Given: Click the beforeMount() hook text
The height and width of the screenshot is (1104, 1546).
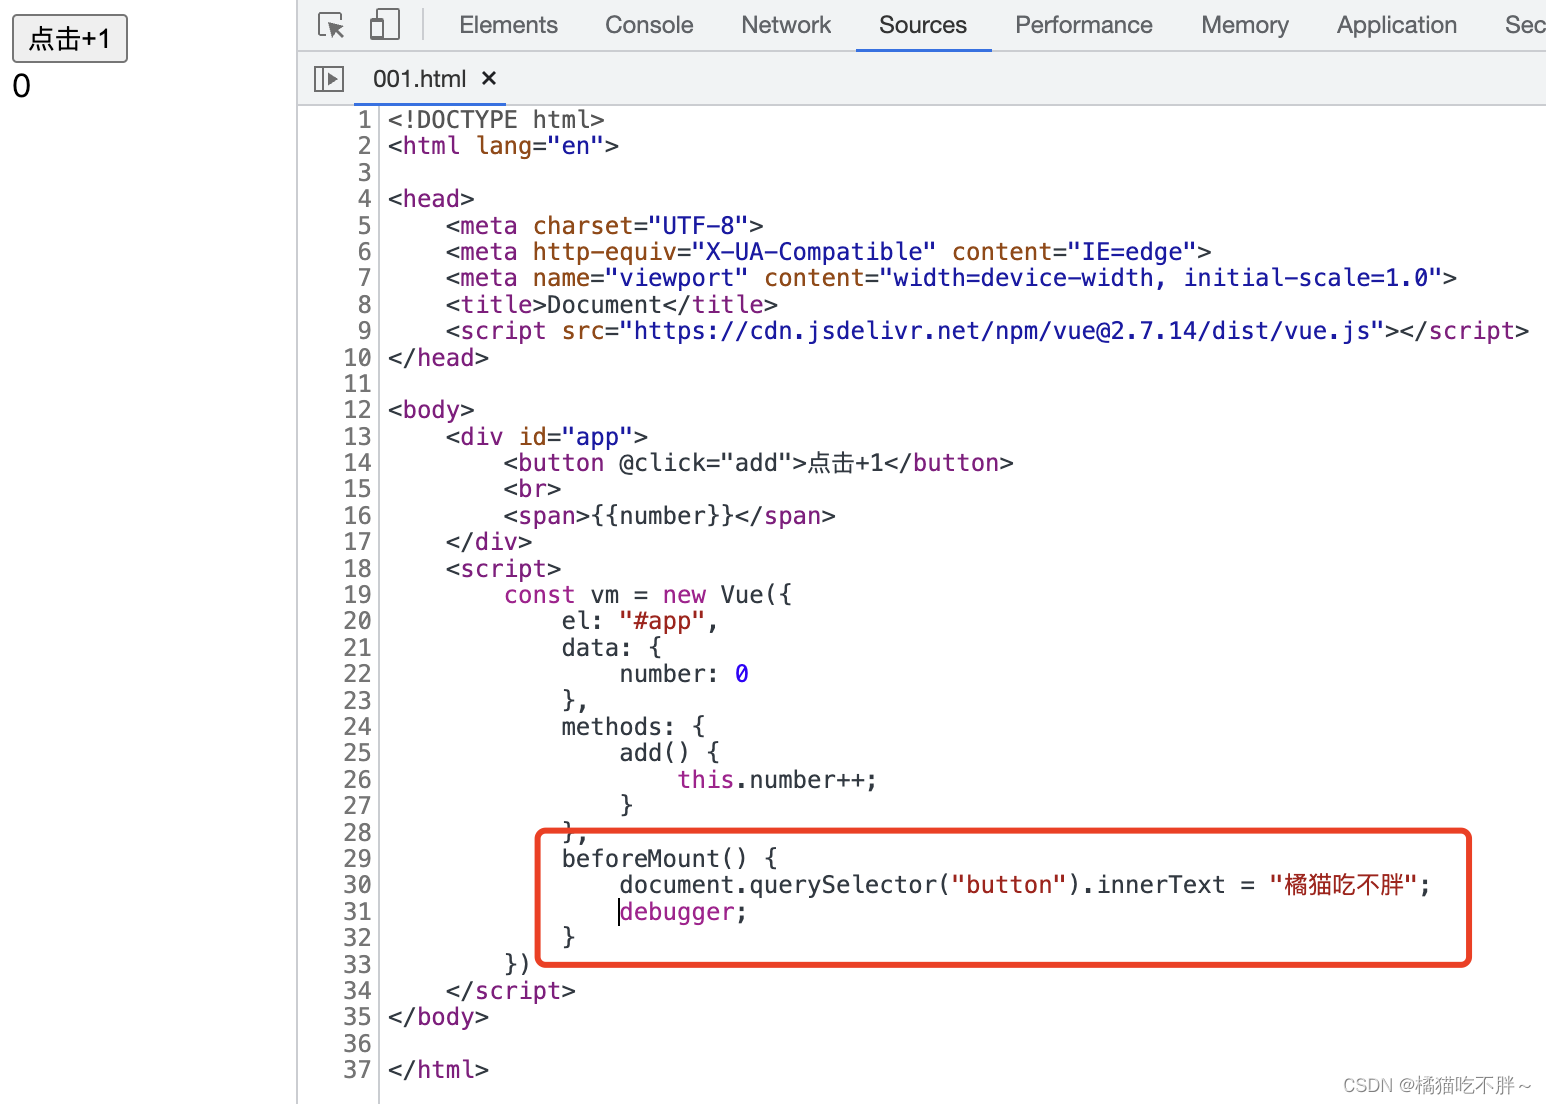Looking at the screenshot, I should point(654,858).
